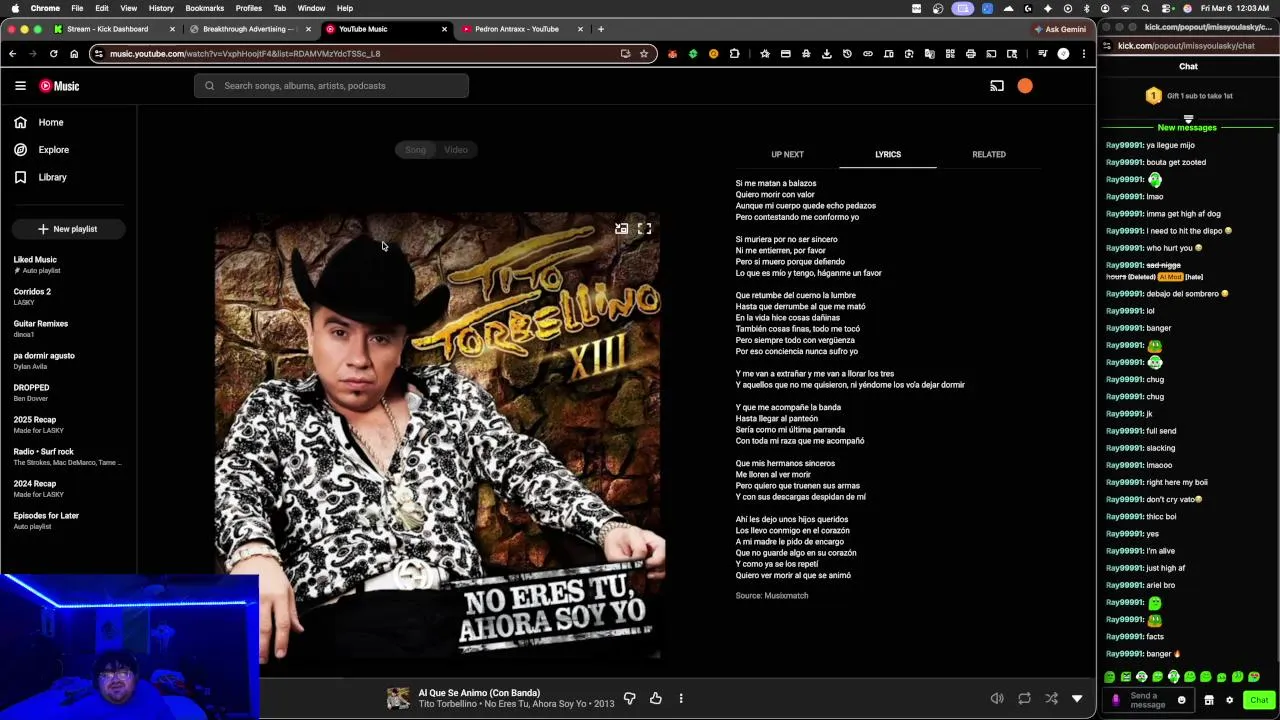This screenshot has width=1280, height=720.
Task: Click the Chrome address bar URL
Action: pyautogui.click(x=245, y=54)
